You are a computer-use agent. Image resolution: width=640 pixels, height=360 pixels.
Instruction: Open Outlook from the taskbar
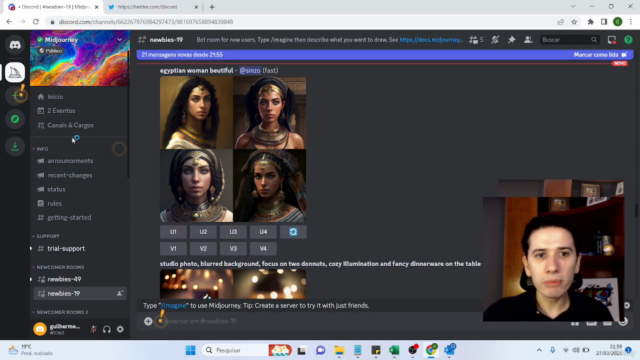tap(449, 350)
